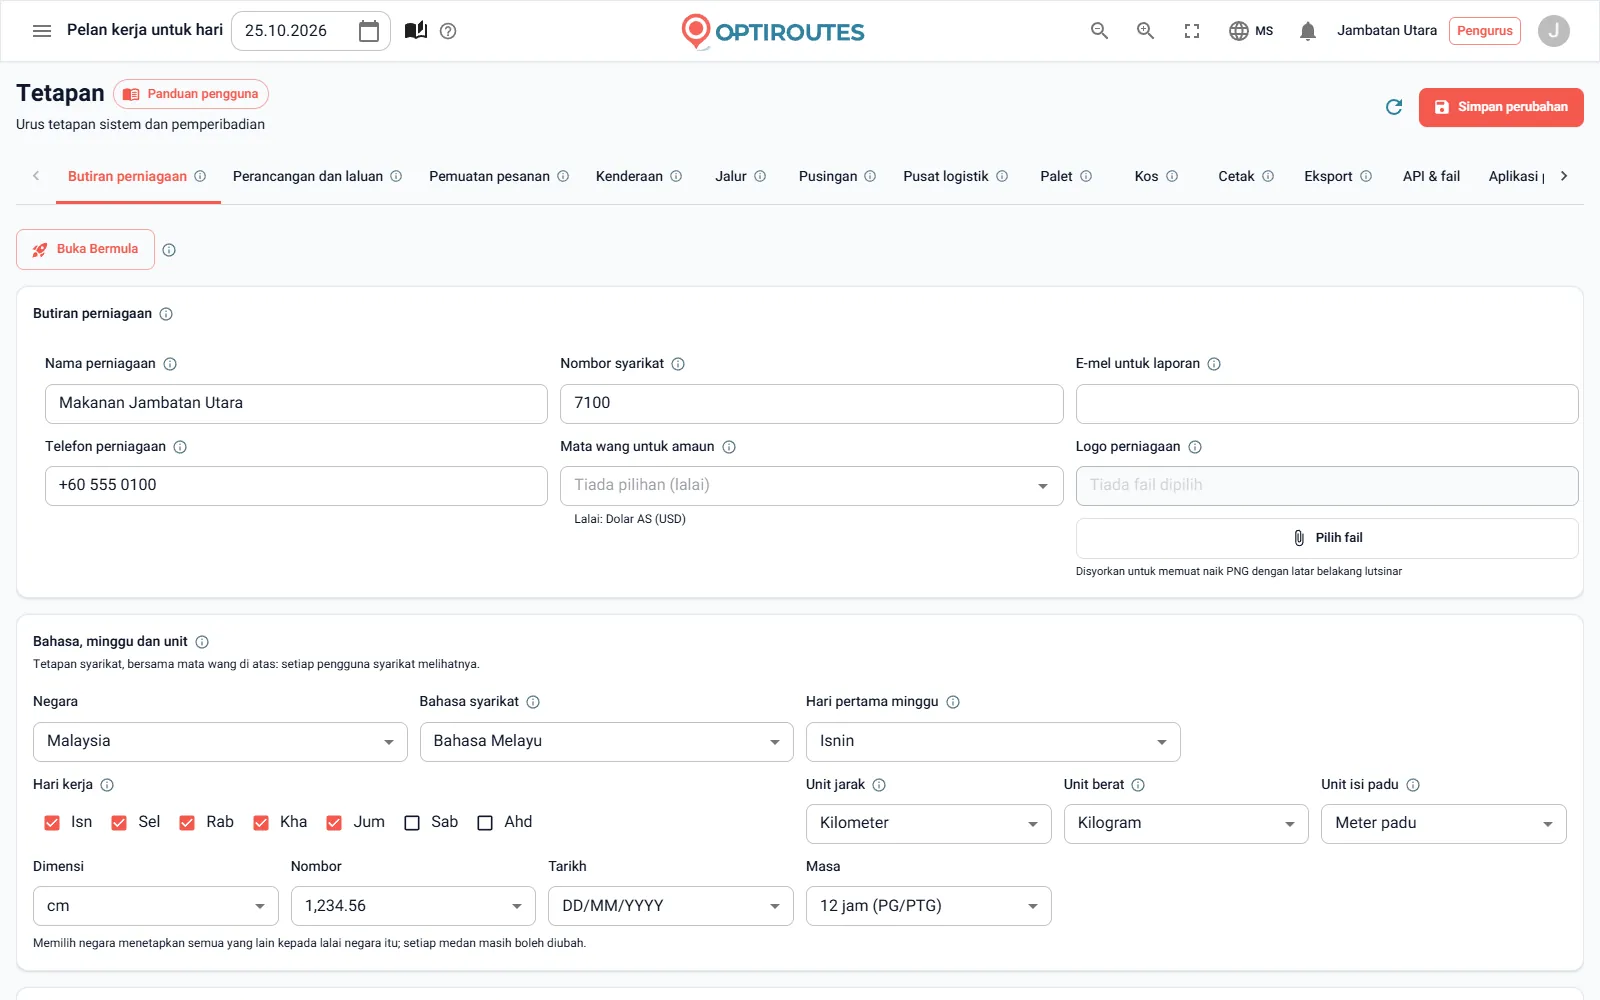Open the Panduan pengguna guide
The image size is (1600, 1000).
tap(191, 94)
